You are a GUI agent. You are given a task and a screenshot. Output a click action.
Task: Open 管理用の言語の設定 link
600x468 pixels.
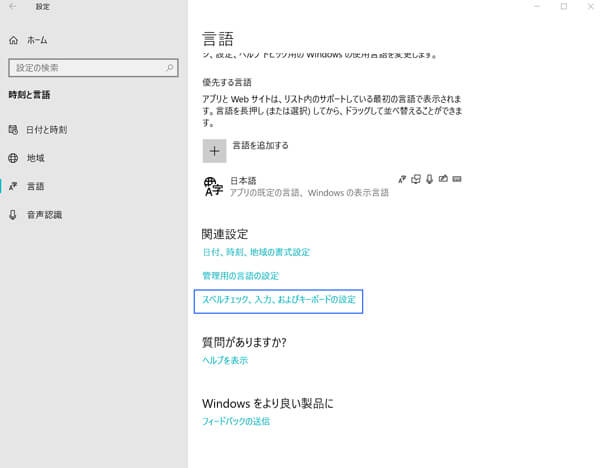point(240,276)
